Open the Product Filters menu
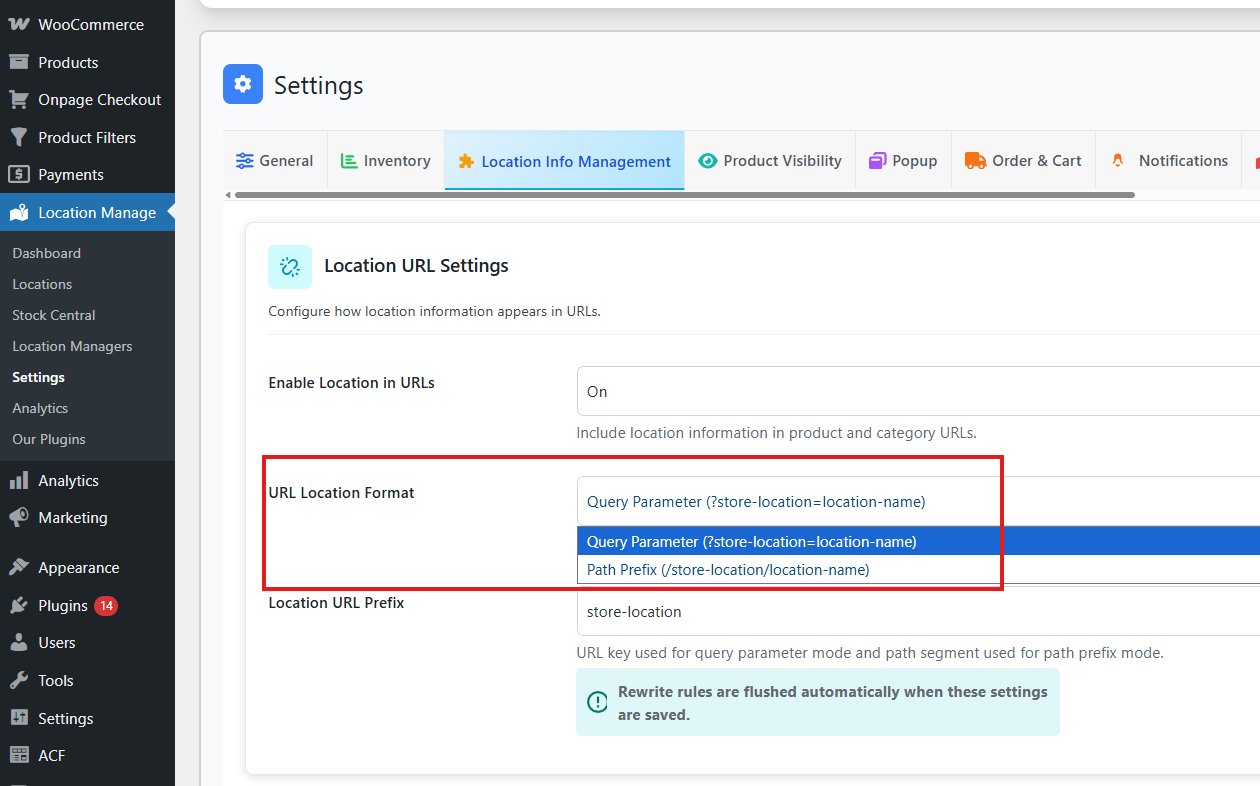This screenshot has height=786, width=1260. [87, 137]
